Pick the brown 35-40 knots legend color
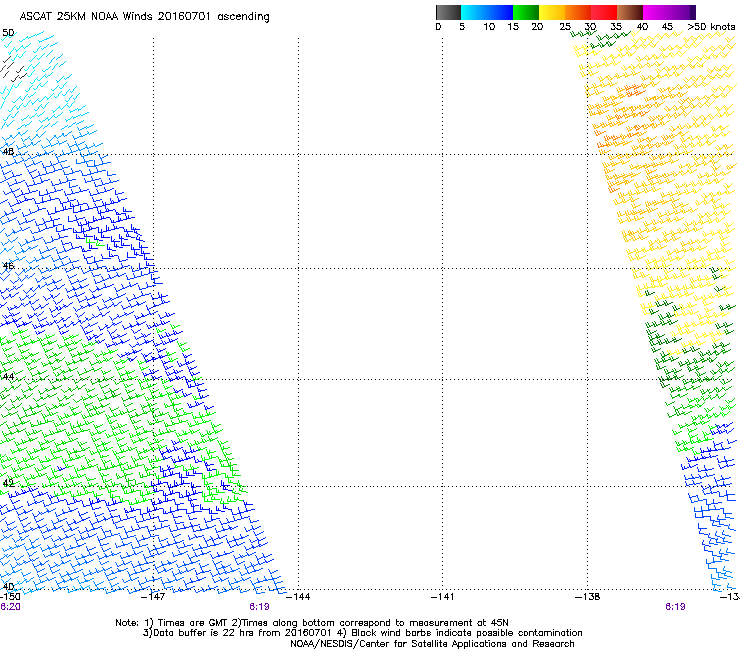740x650 pixels. coord(630,12)
